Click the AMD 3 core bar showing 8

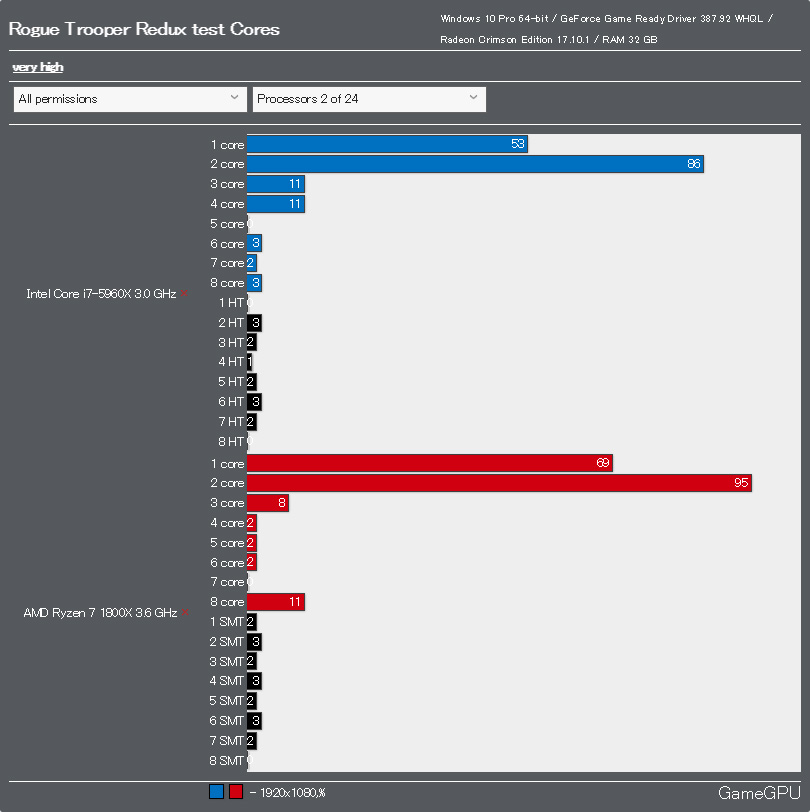coord(267,503)
